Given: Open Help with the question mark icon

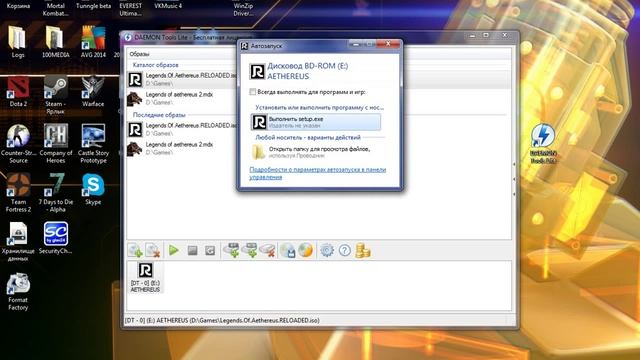Looking at the screenshot, I should pyautogui.click(x=345, y=250).
